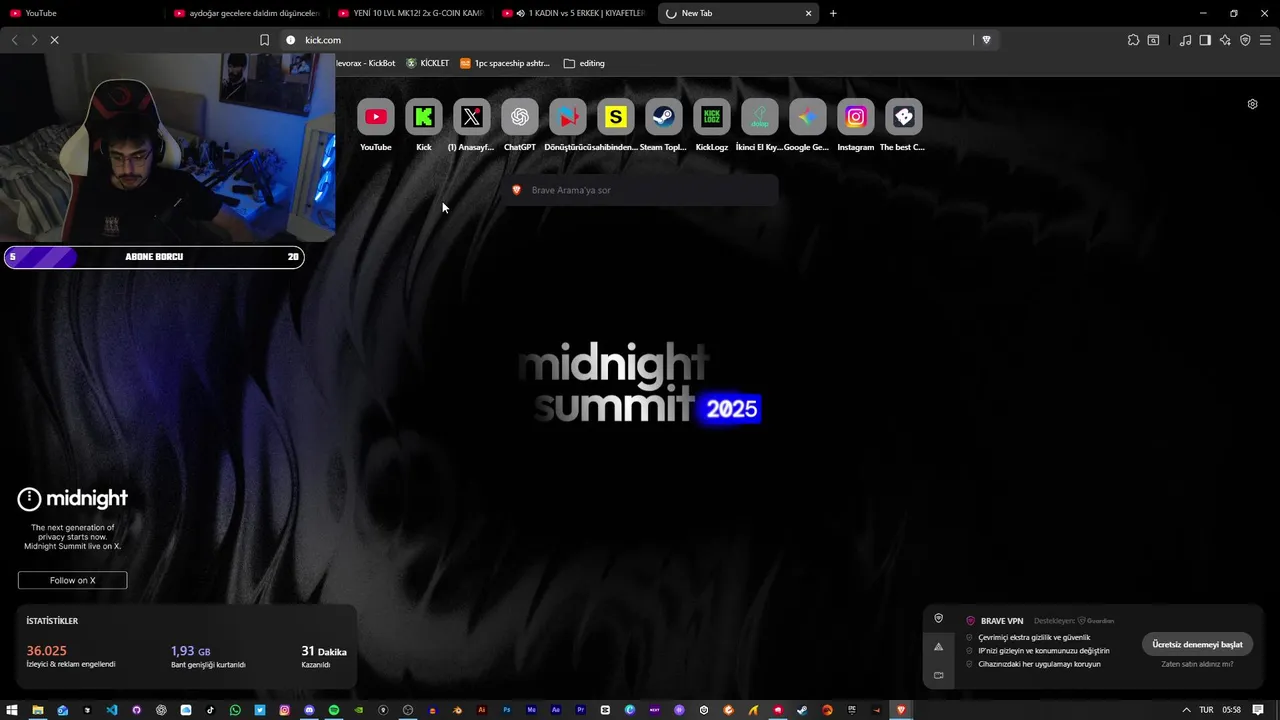Switch TUR keyboard language indicator
Screen dimensions: 1280x720
pos(1206,710)
